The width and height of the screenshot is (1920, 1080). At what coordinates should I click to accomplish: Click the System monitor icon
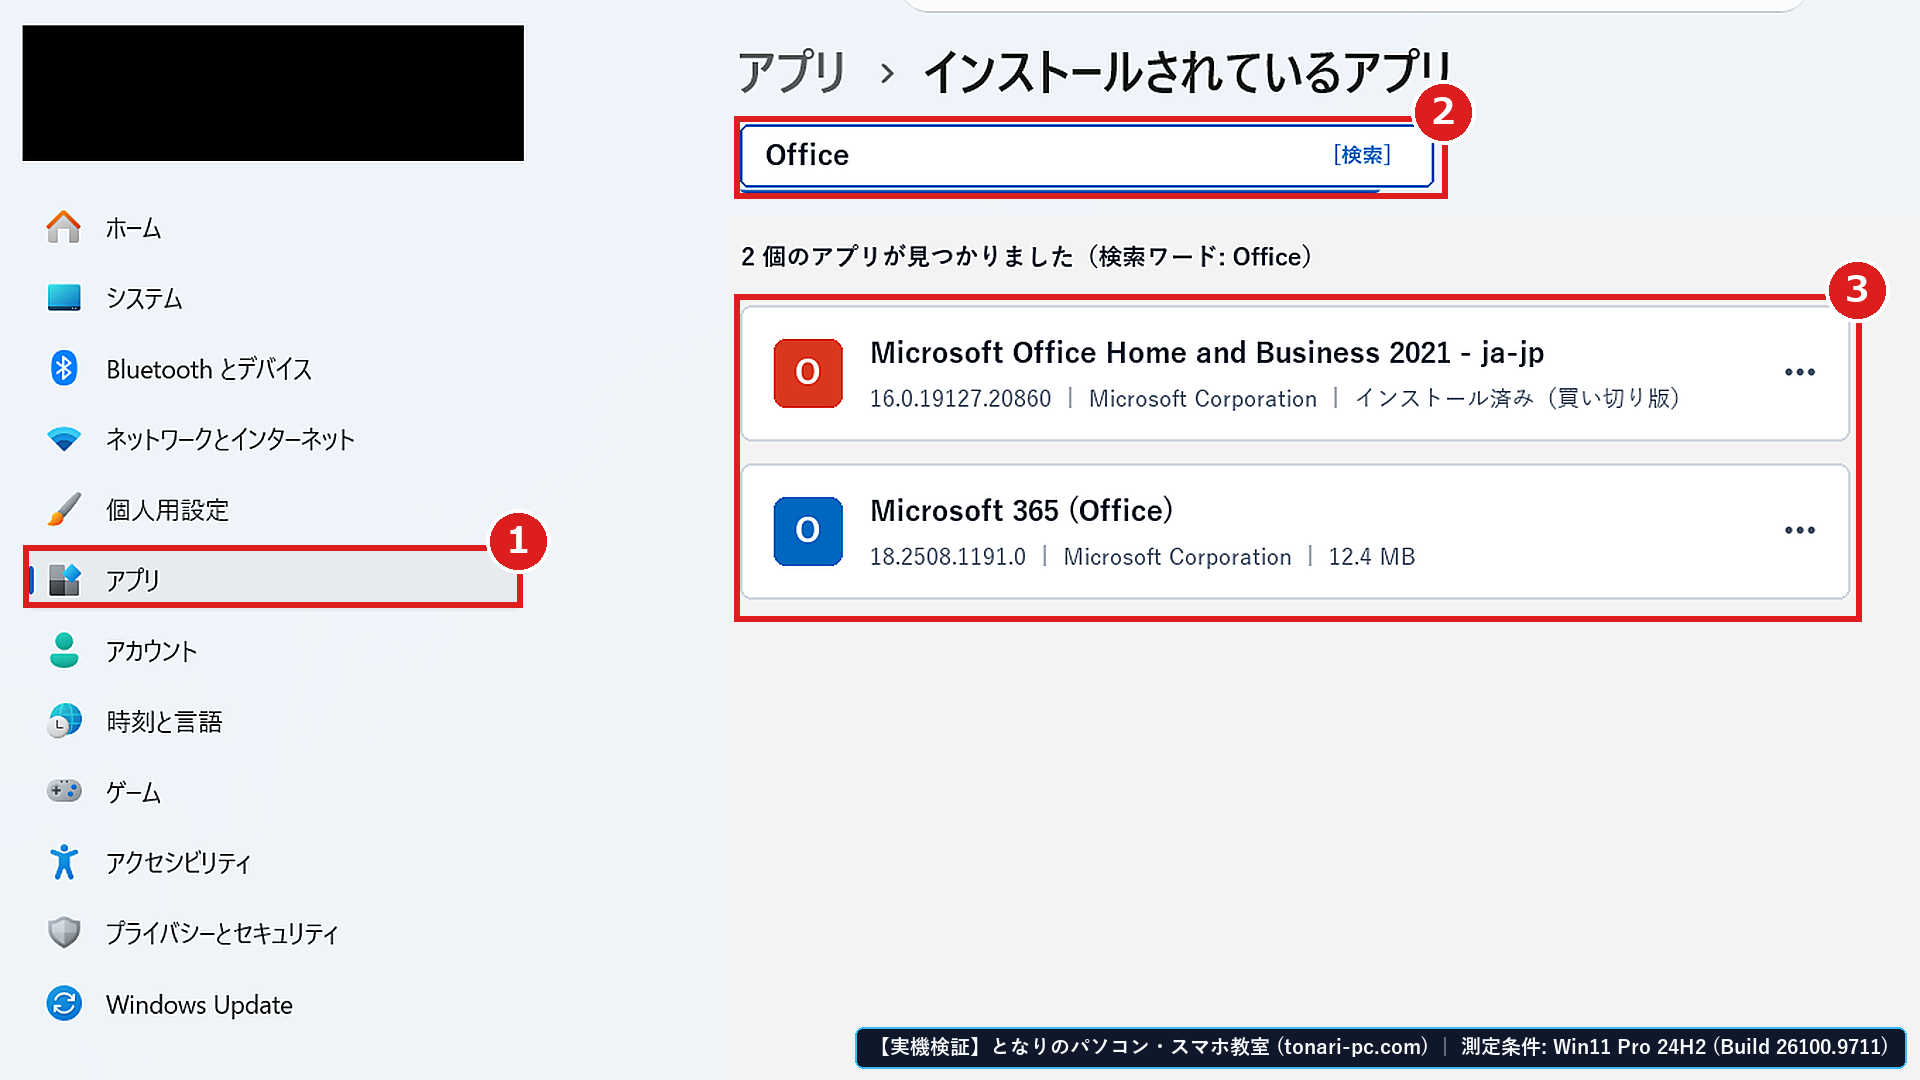coord(64,298)
